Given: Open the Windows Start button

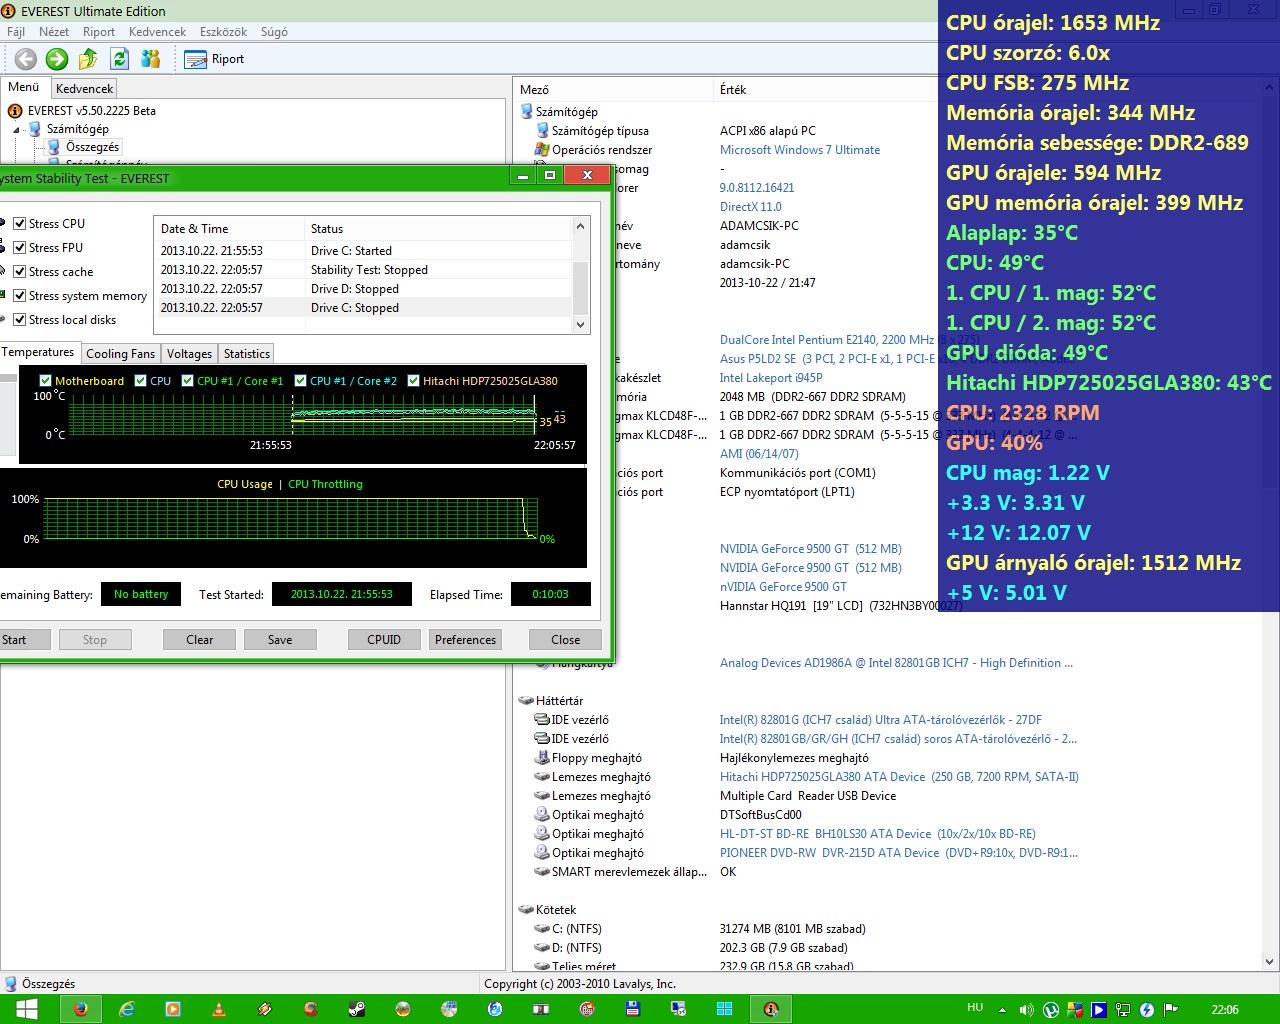Looking at the screenshot, I should [27, 1009].
